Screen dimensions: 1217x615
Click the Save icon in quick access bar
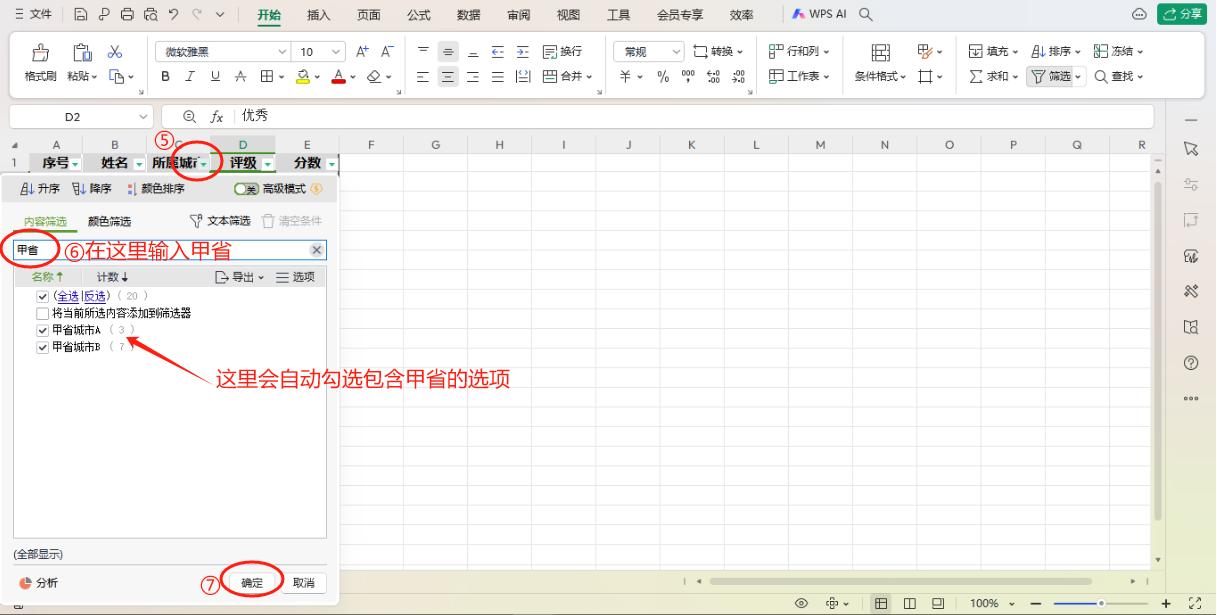(81, 15)
